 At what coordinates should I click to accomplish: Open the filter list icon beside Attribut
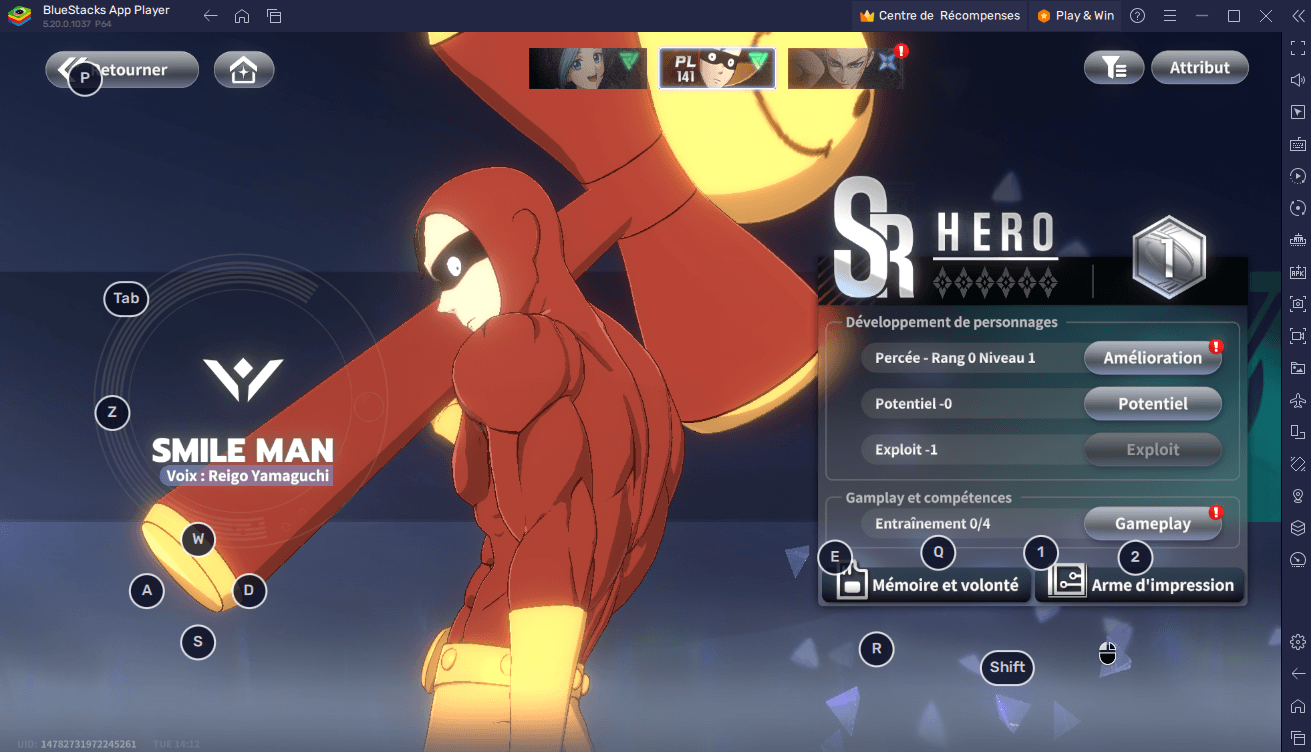point(1114,68)
